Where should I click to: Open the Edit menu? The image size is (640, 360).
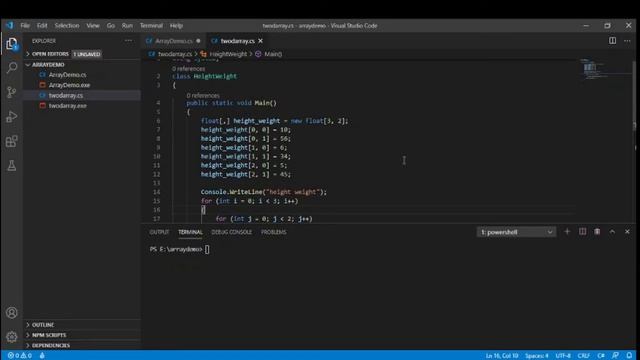pyautogui.click(x=42, y=25)
